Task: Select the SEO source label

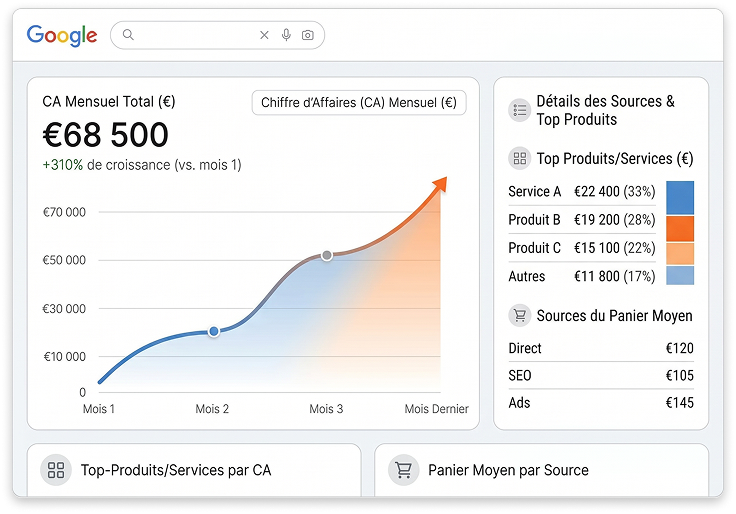Action: coord(520,376)
